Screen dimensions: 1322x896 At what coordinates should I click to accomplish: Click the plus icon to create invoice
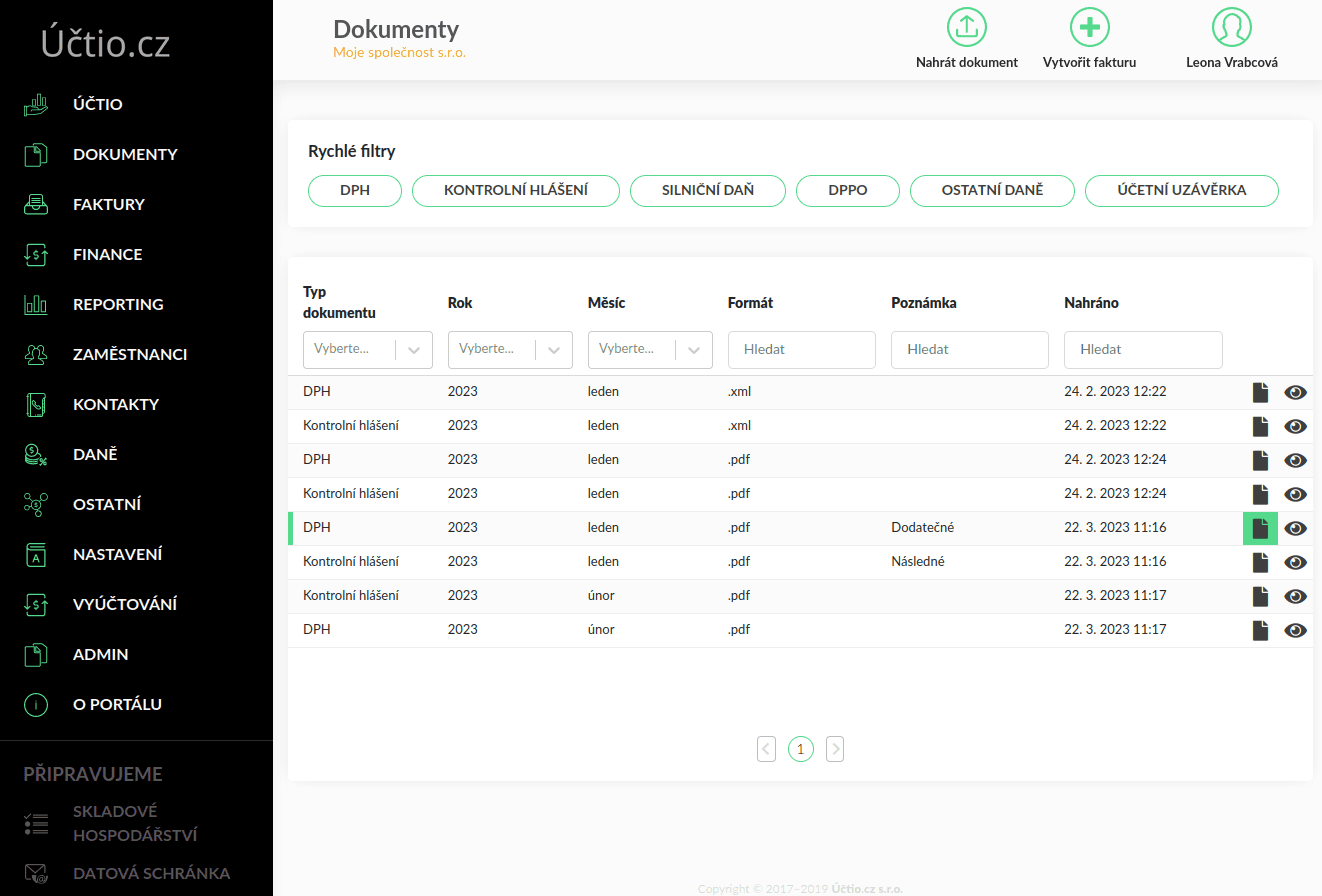pos(1089,27)
